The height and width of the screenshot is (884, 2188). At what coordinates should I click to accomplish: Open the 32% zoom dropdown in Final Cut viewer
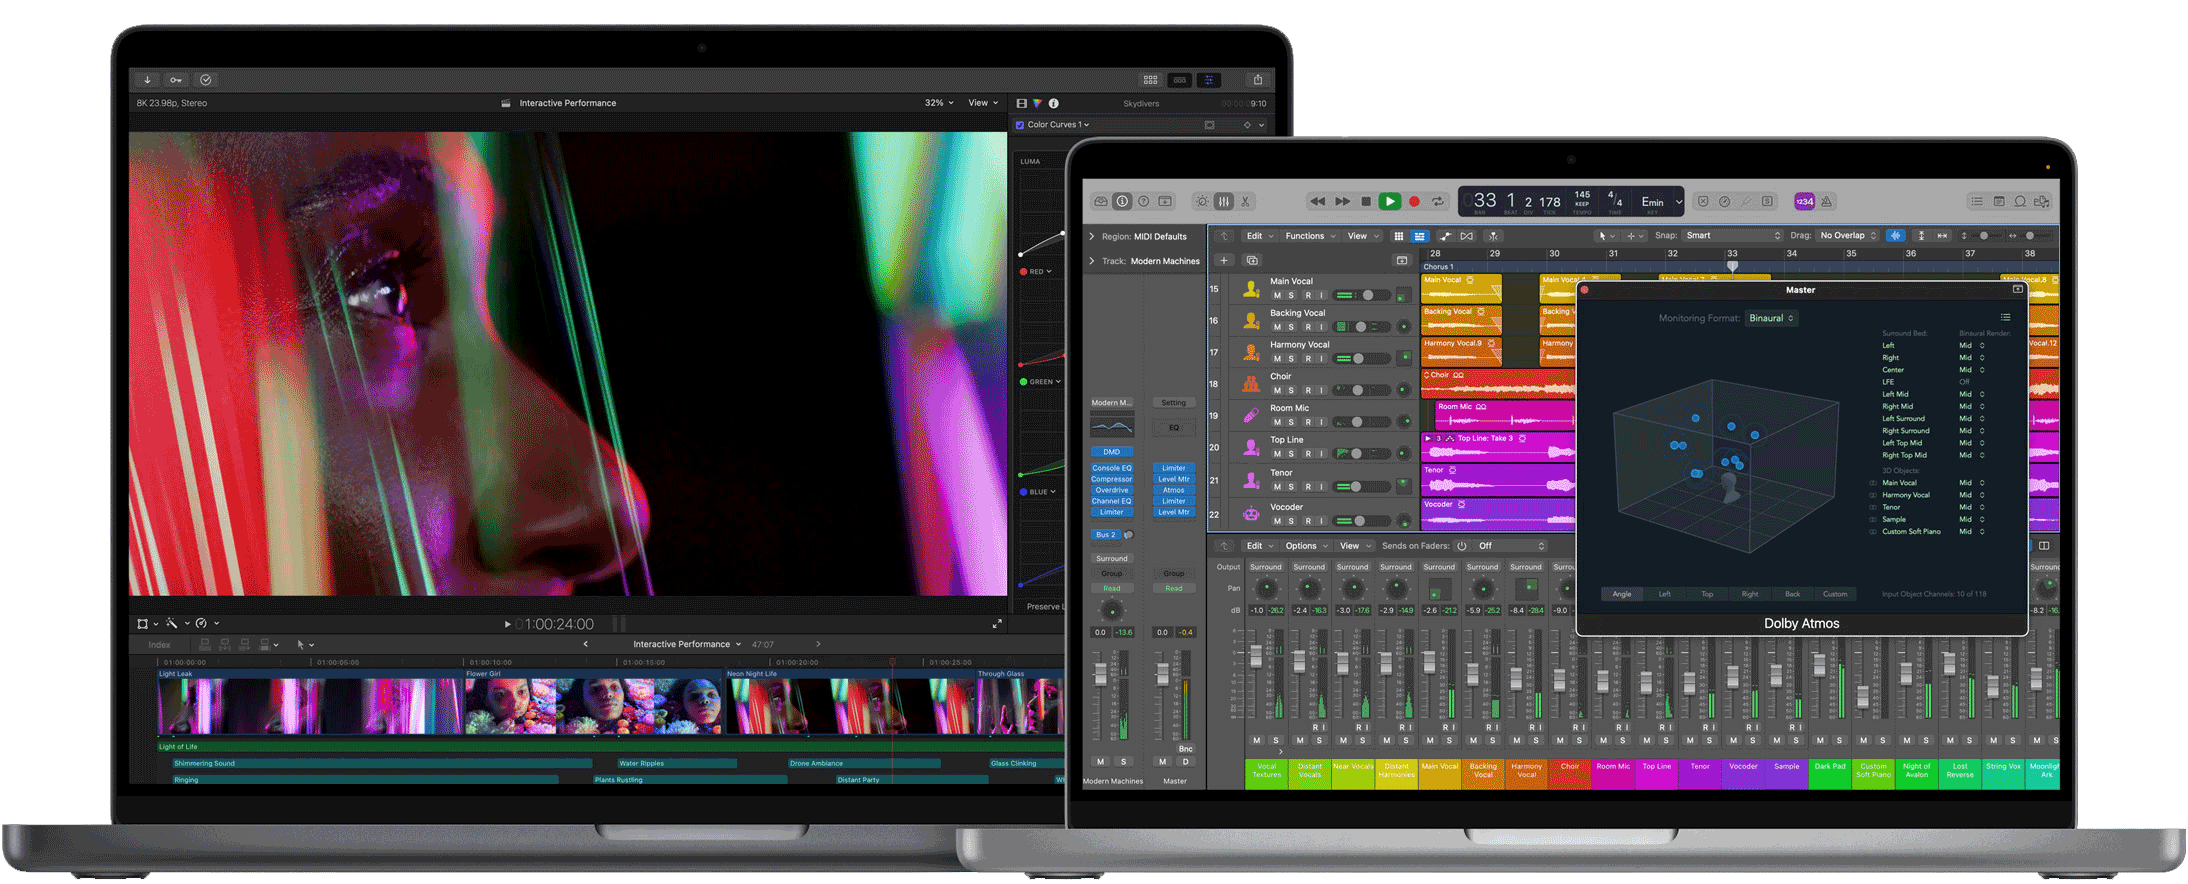click(x=938, y=103)
